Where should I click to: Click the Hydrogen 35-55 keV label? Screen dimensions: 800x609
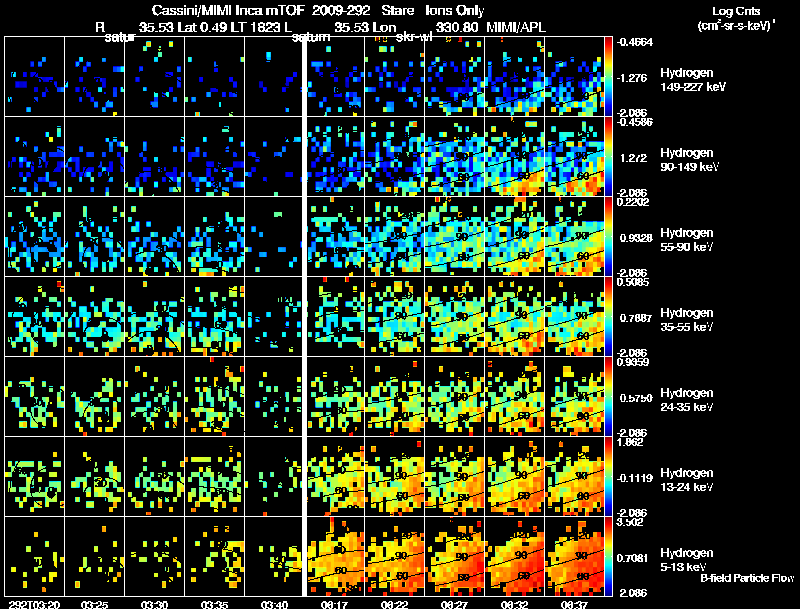[687, 320]
